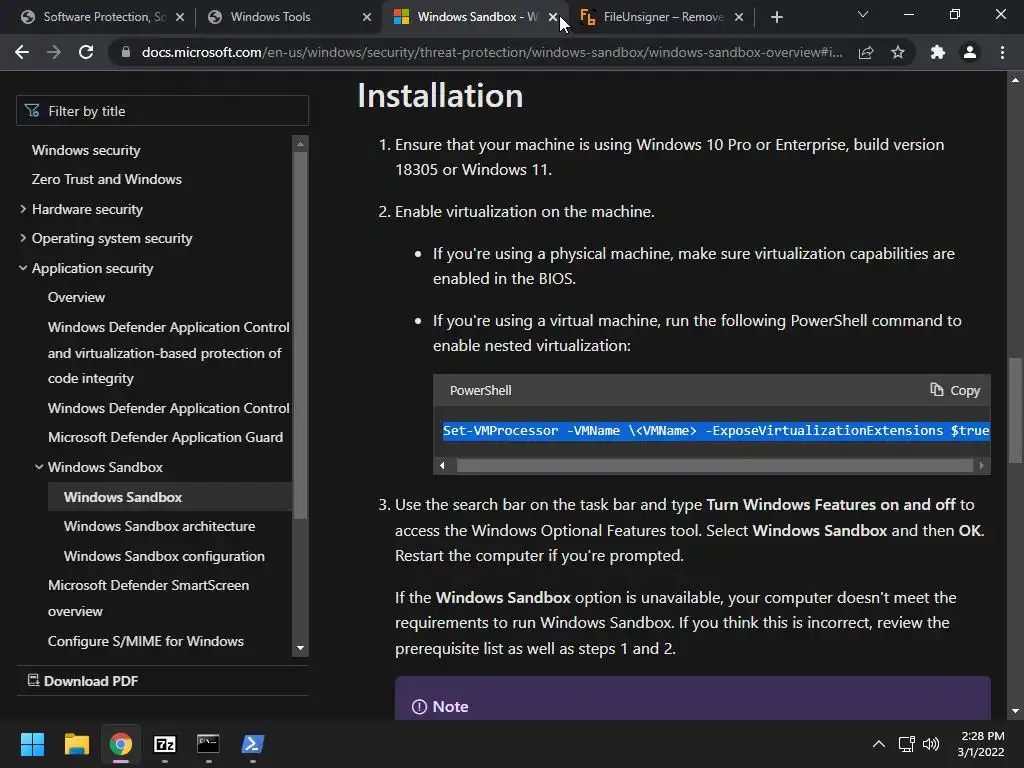
Task: Share this page via address bar icon
Action: coord(866,52)
